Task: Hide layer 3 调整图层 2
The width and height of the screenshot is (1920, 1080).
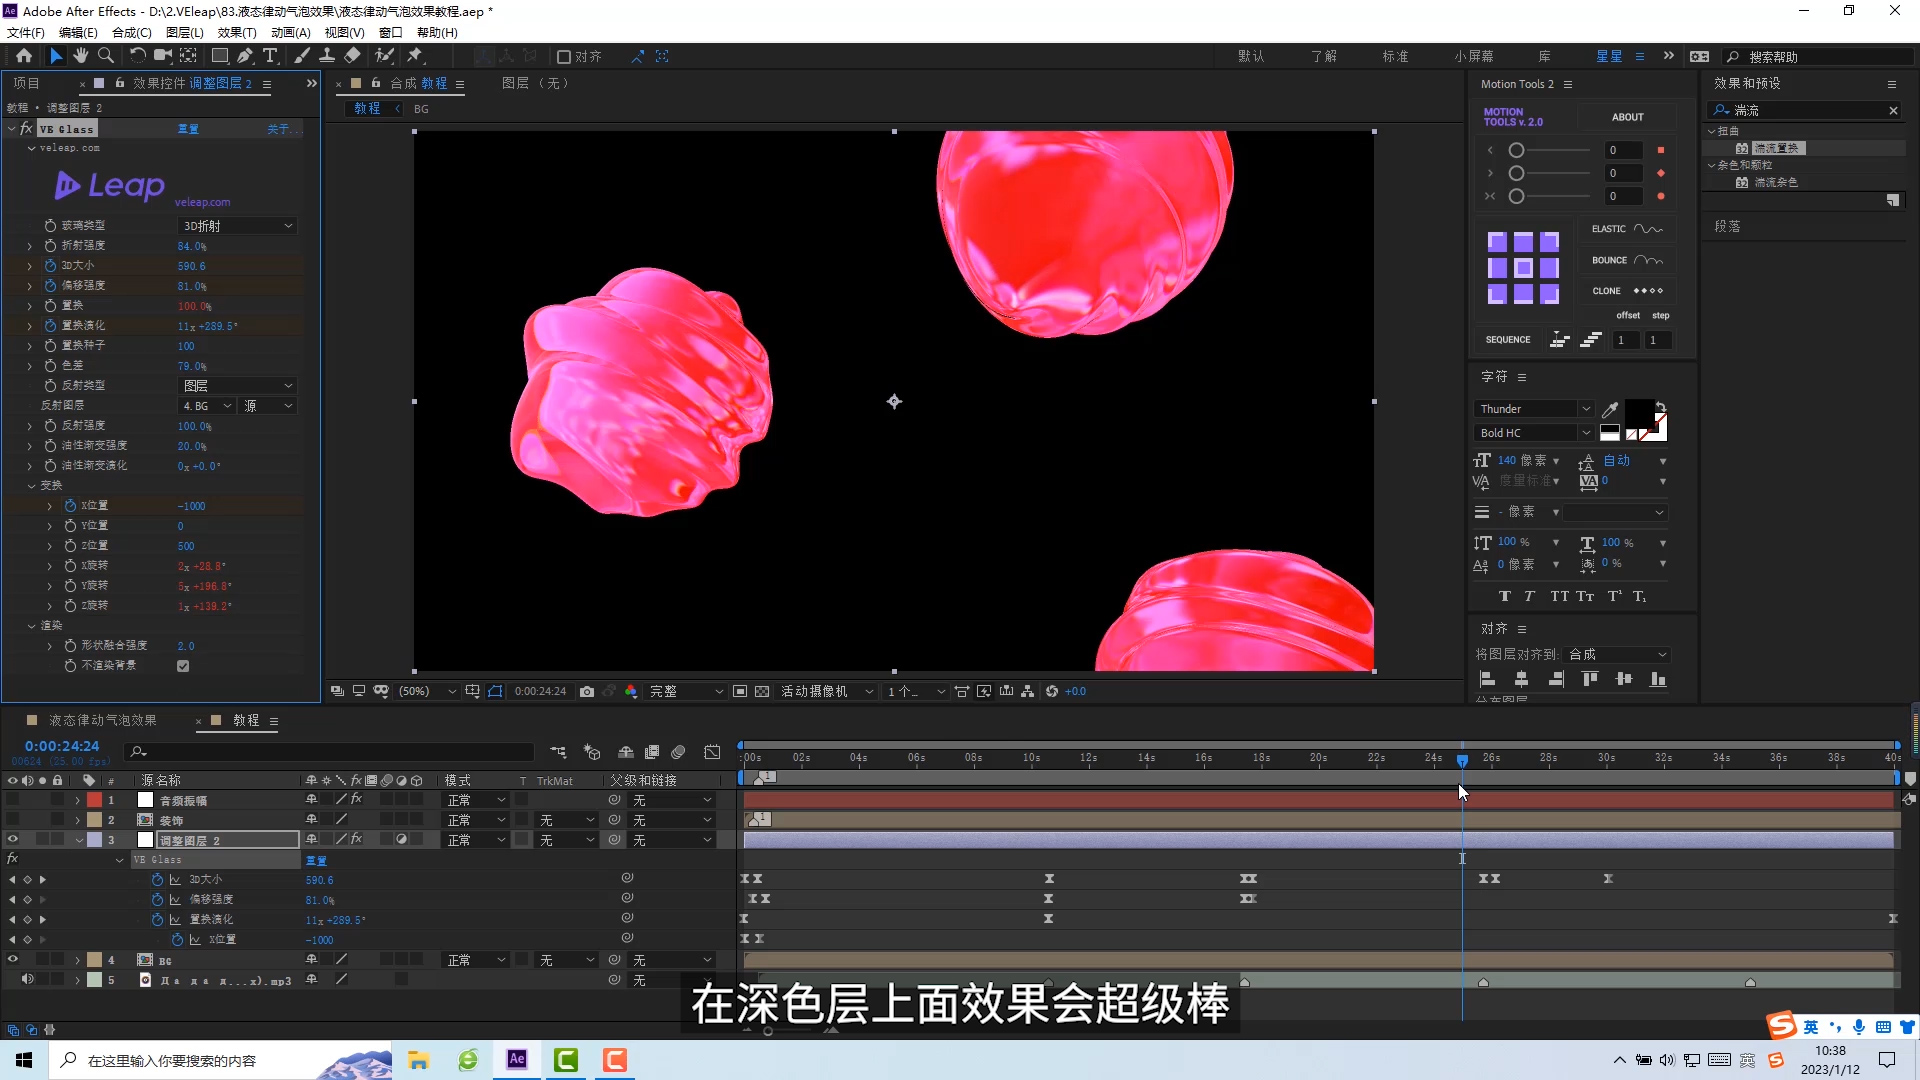Action: pyautogui.click(x=13, y=840)
